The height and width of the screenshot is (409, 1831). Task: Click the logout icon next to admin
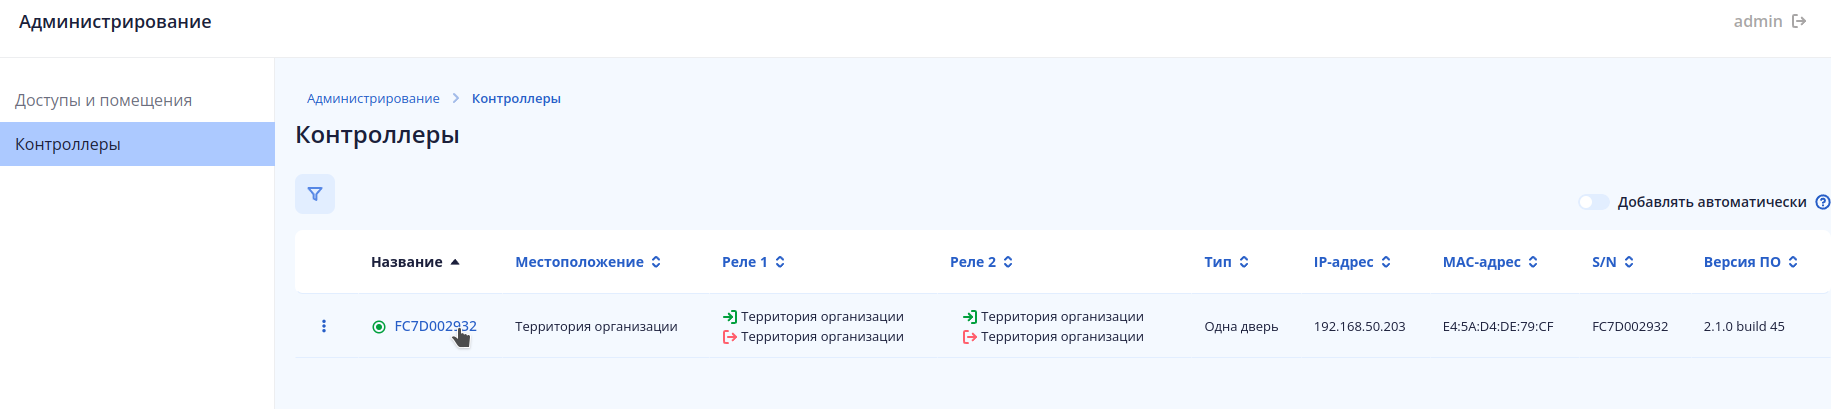(1799, 21)
